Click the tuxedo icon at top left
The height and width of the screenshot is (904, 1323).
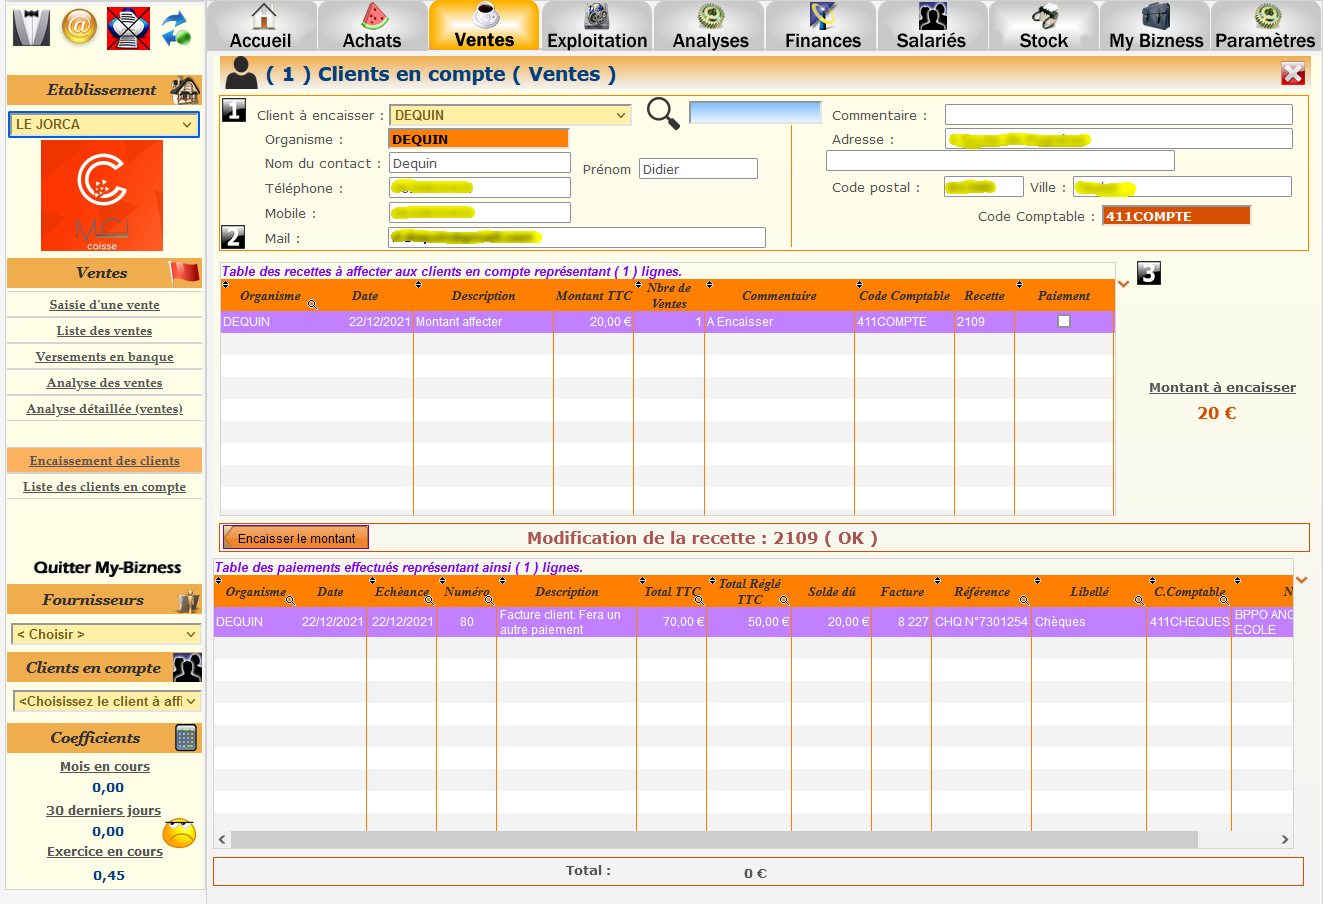(x=31, y=27)
